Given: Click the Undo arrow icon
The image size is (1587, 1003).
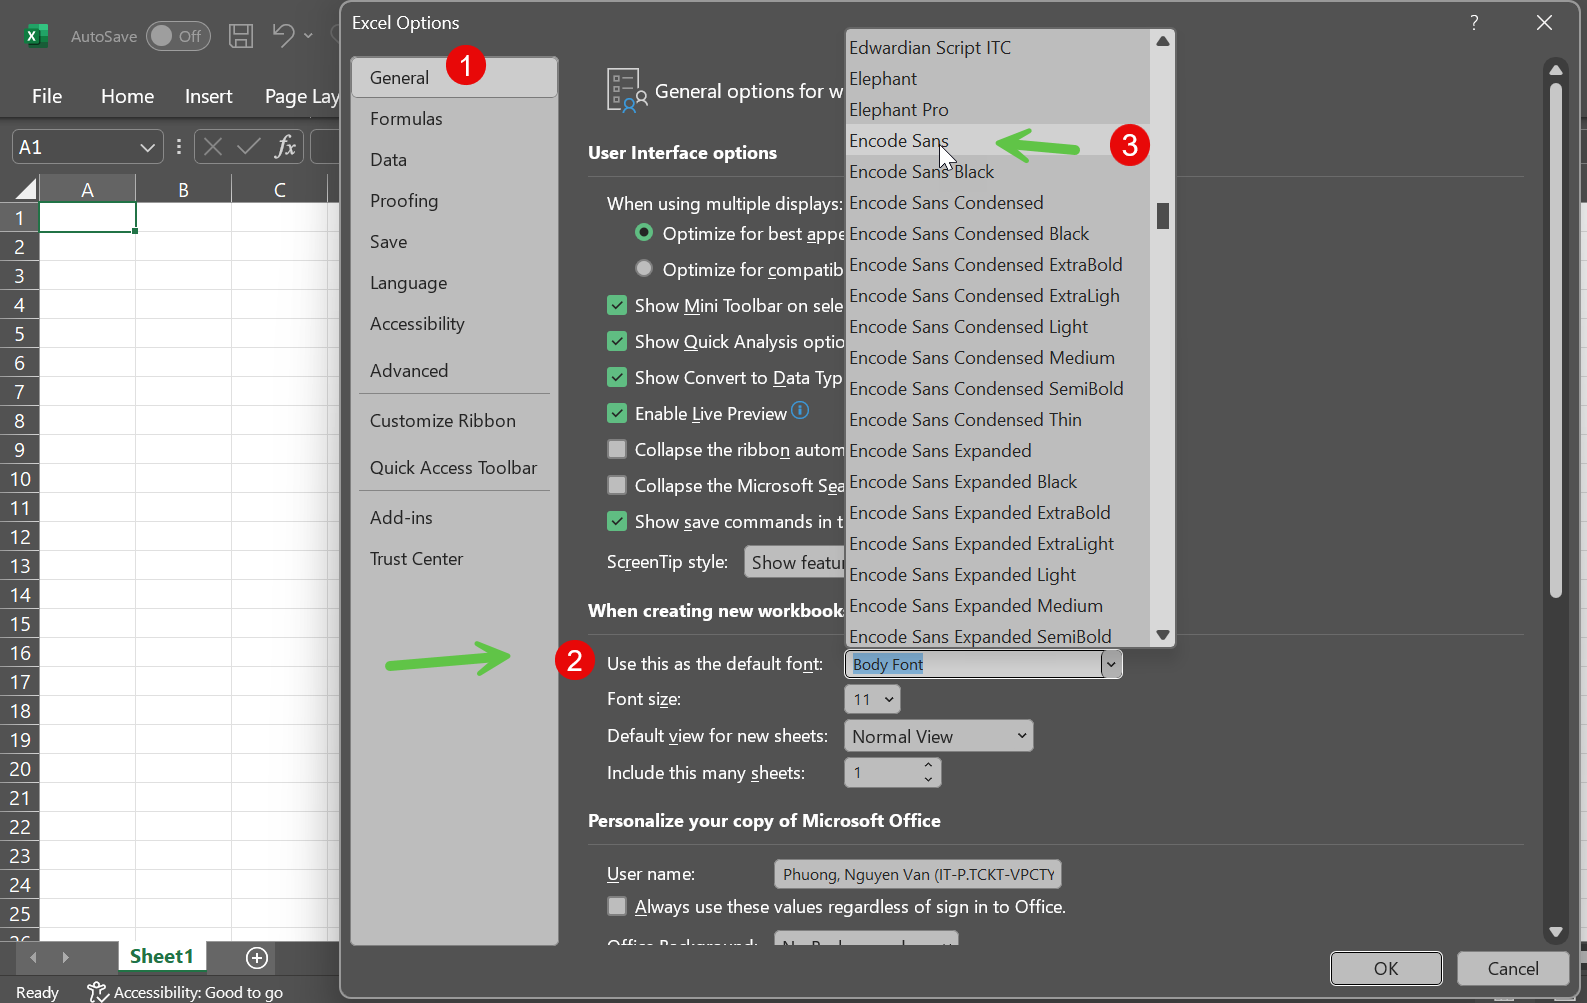Looking at the screenshot, I should coord(283,36).
